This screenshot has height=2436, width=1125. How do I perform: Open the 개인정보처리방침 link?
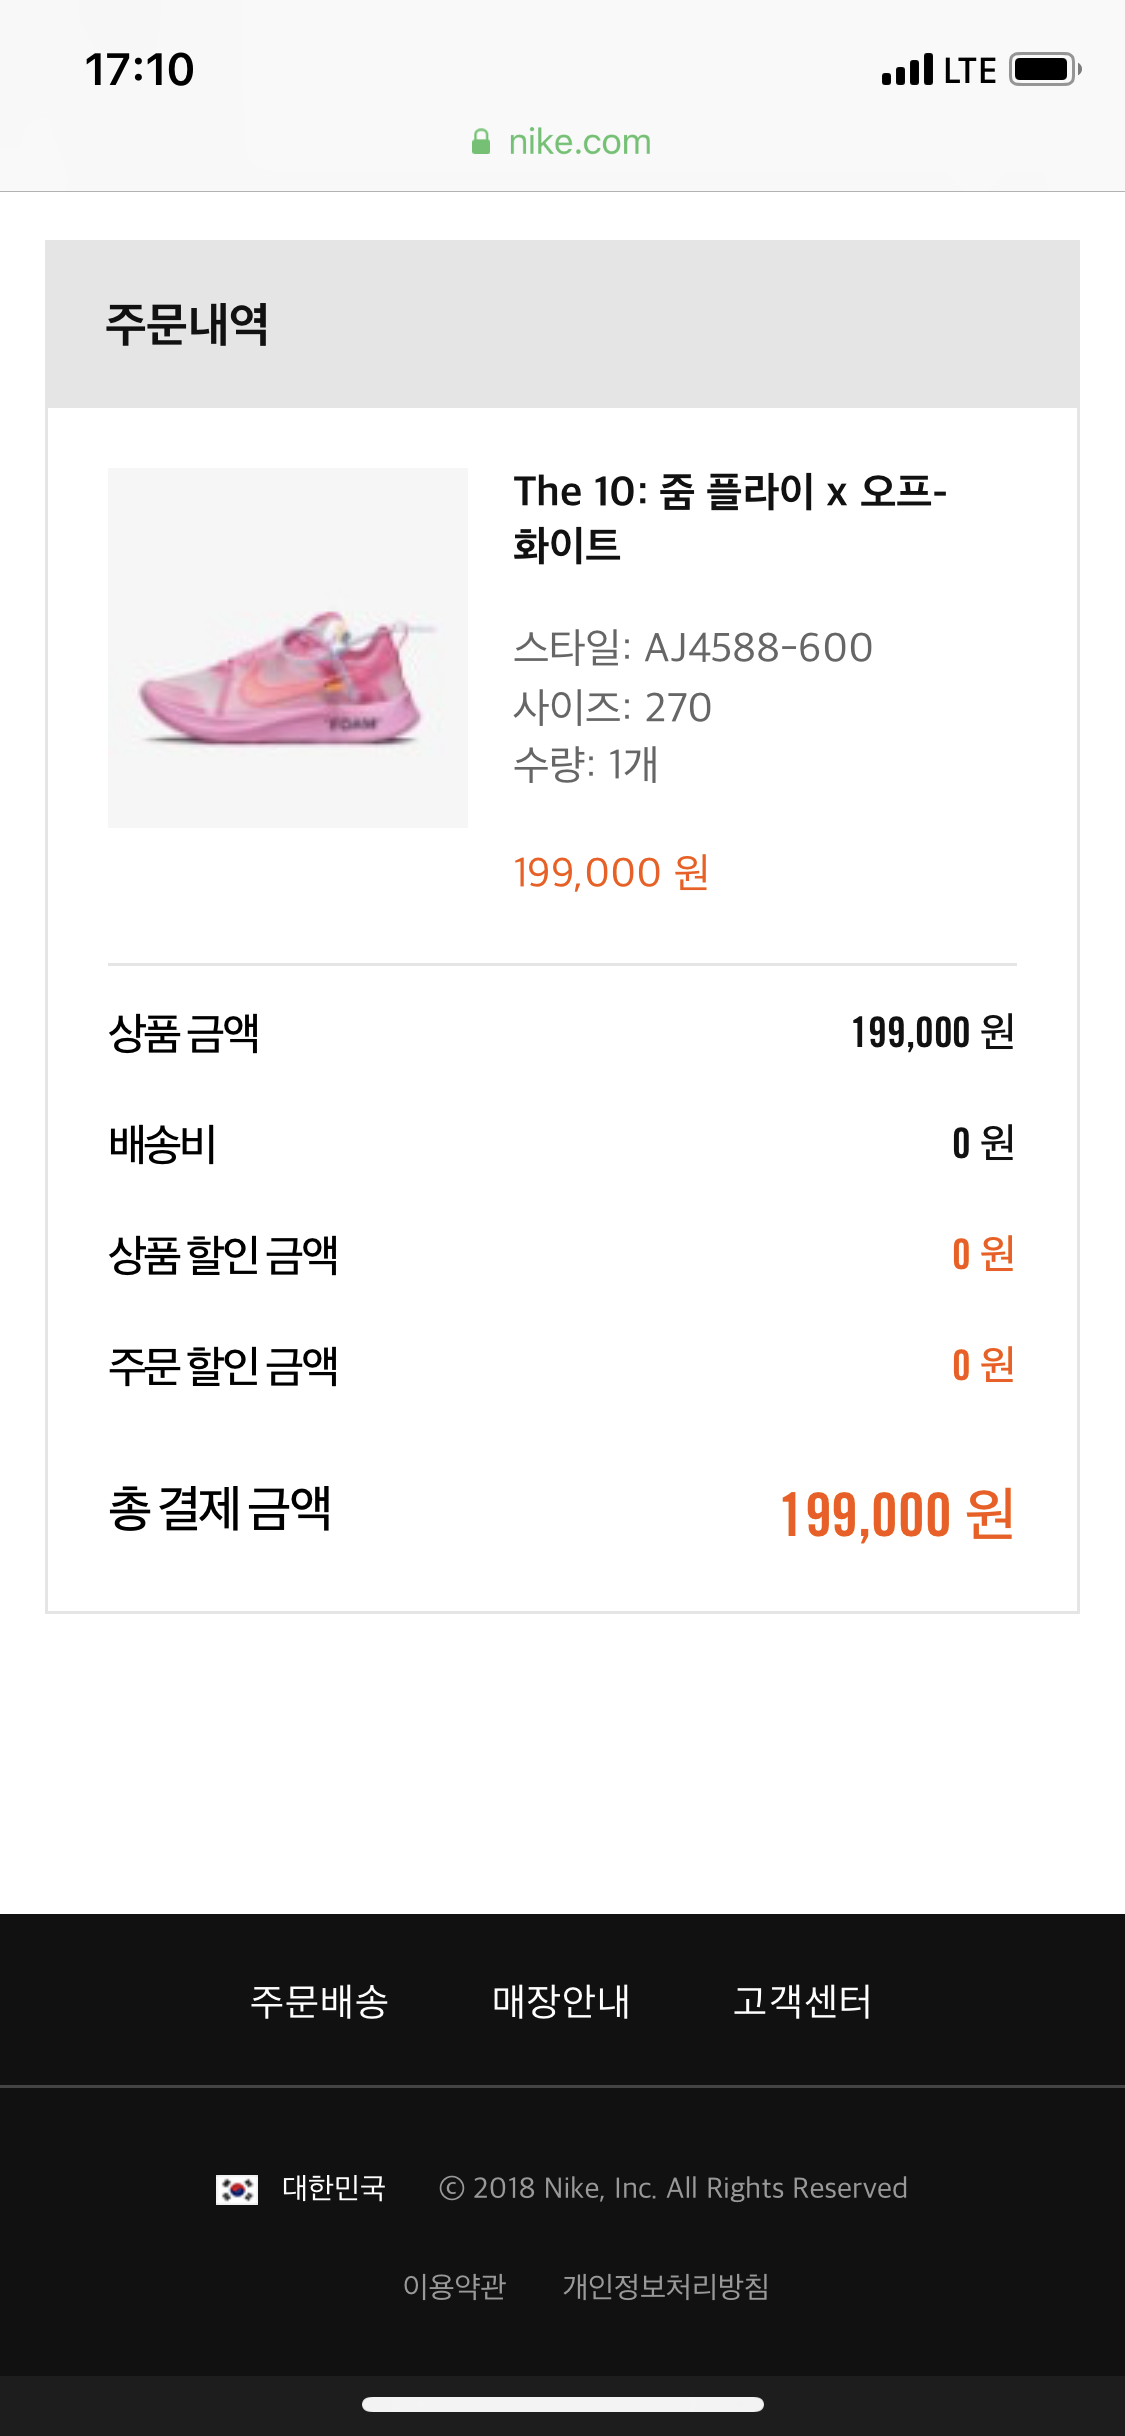[665, 2286]
